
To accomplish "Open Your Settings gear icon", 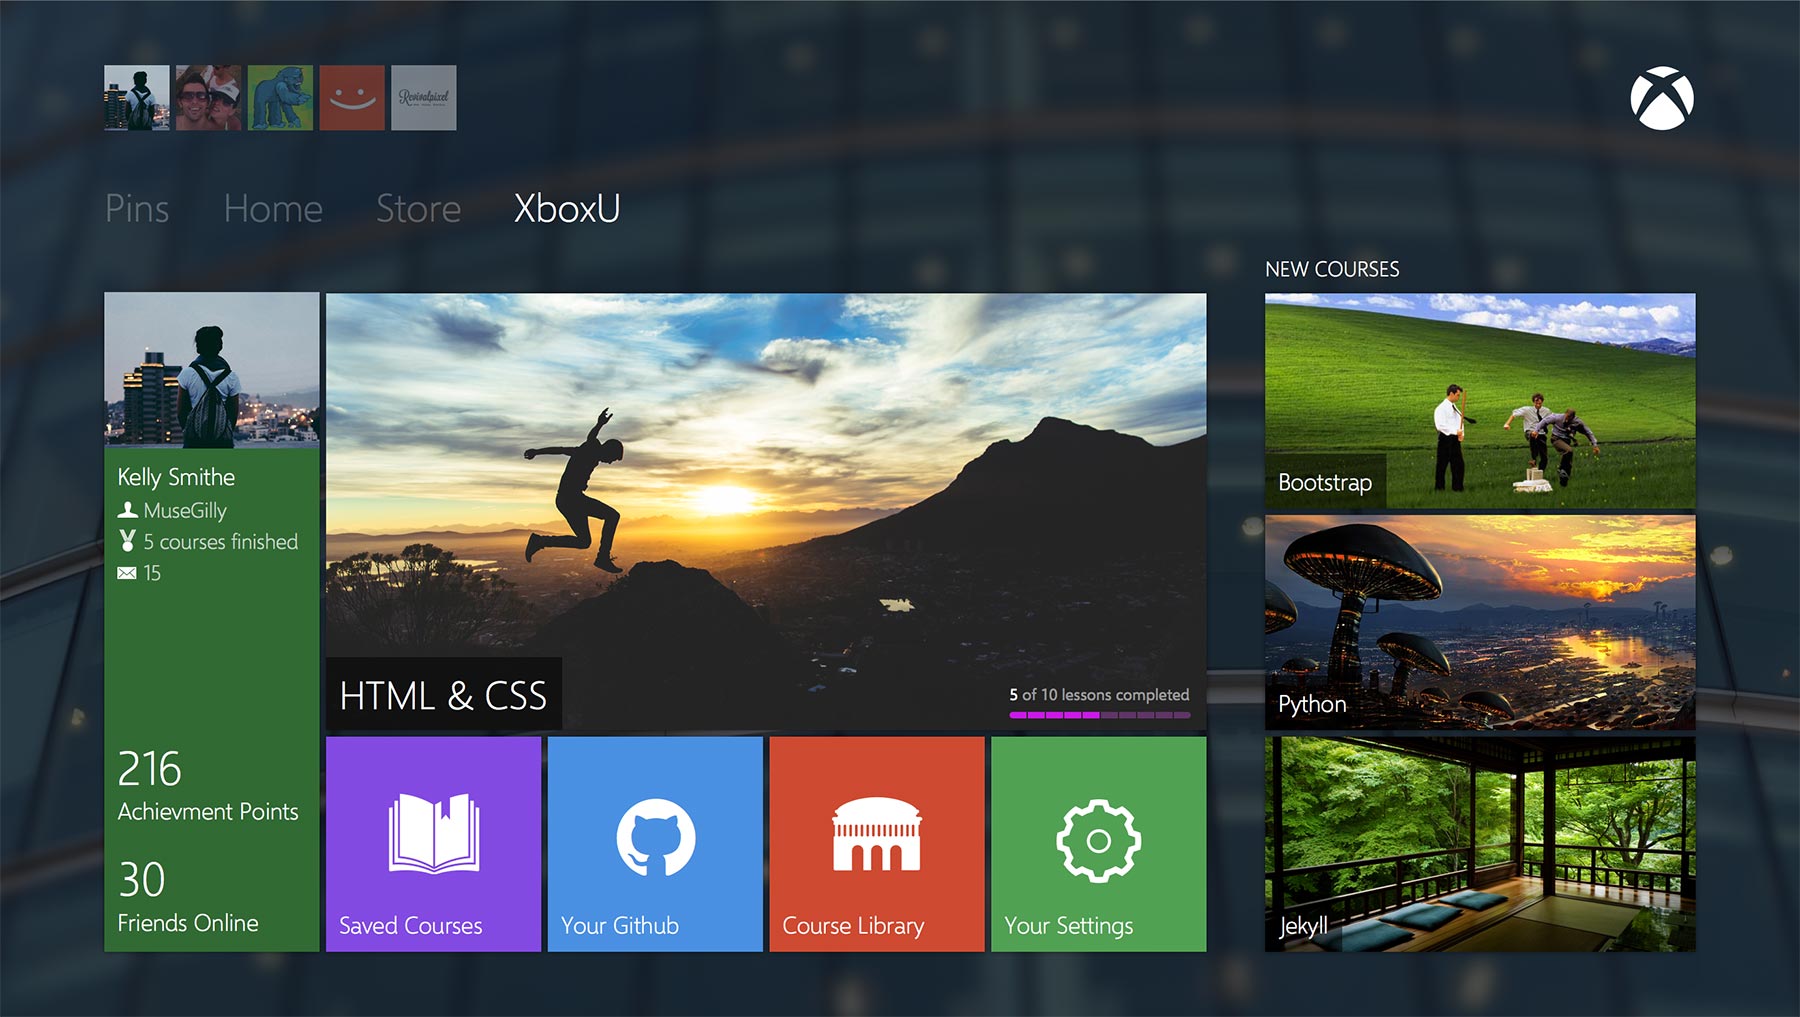I will 1098,839.
